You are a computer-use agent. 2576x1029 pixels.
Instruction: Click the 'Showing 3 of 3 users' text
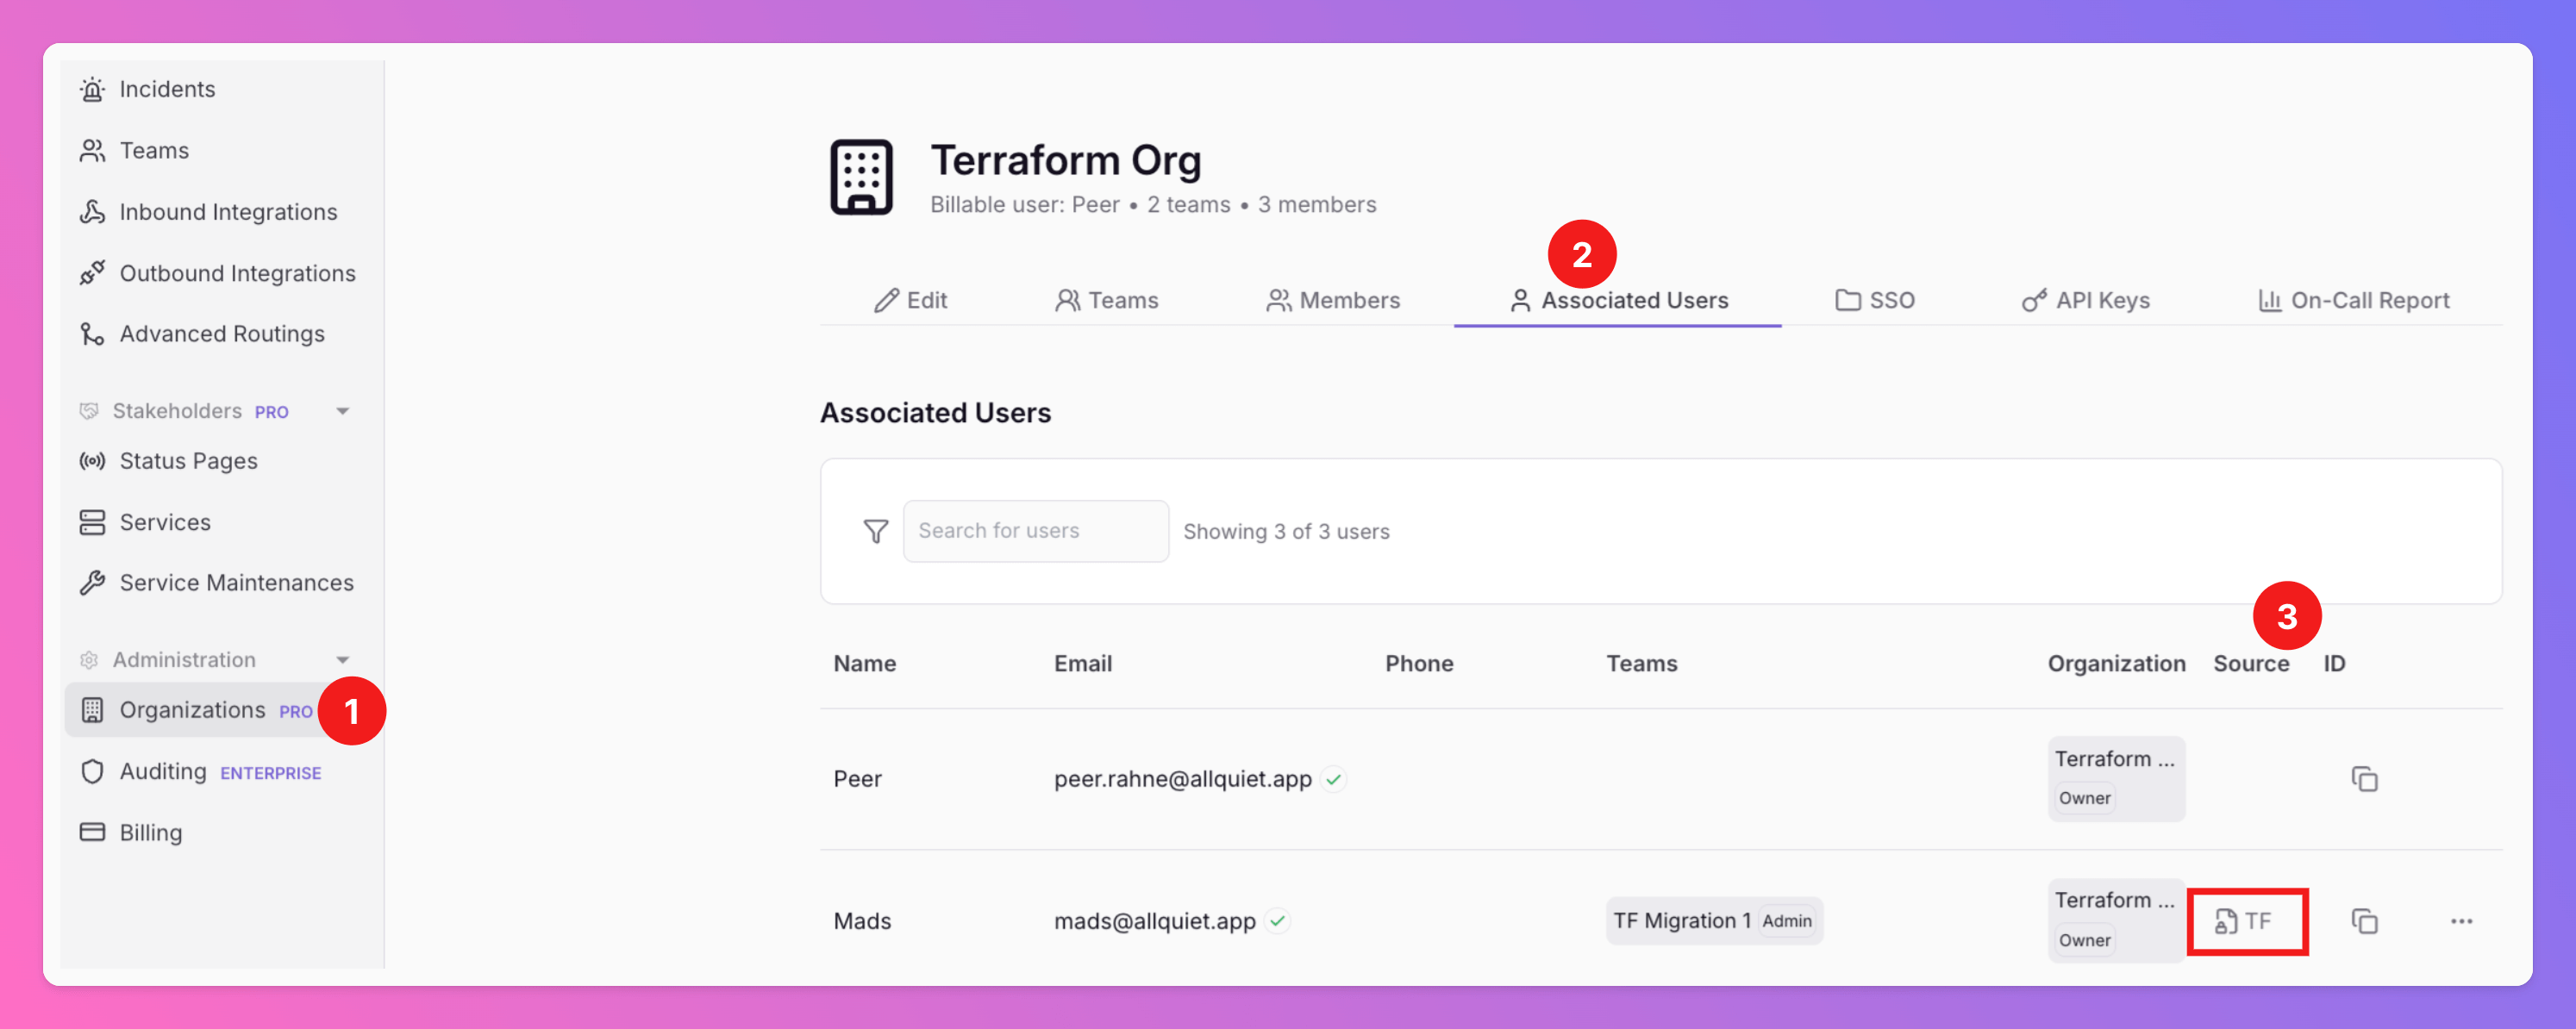1286,531
